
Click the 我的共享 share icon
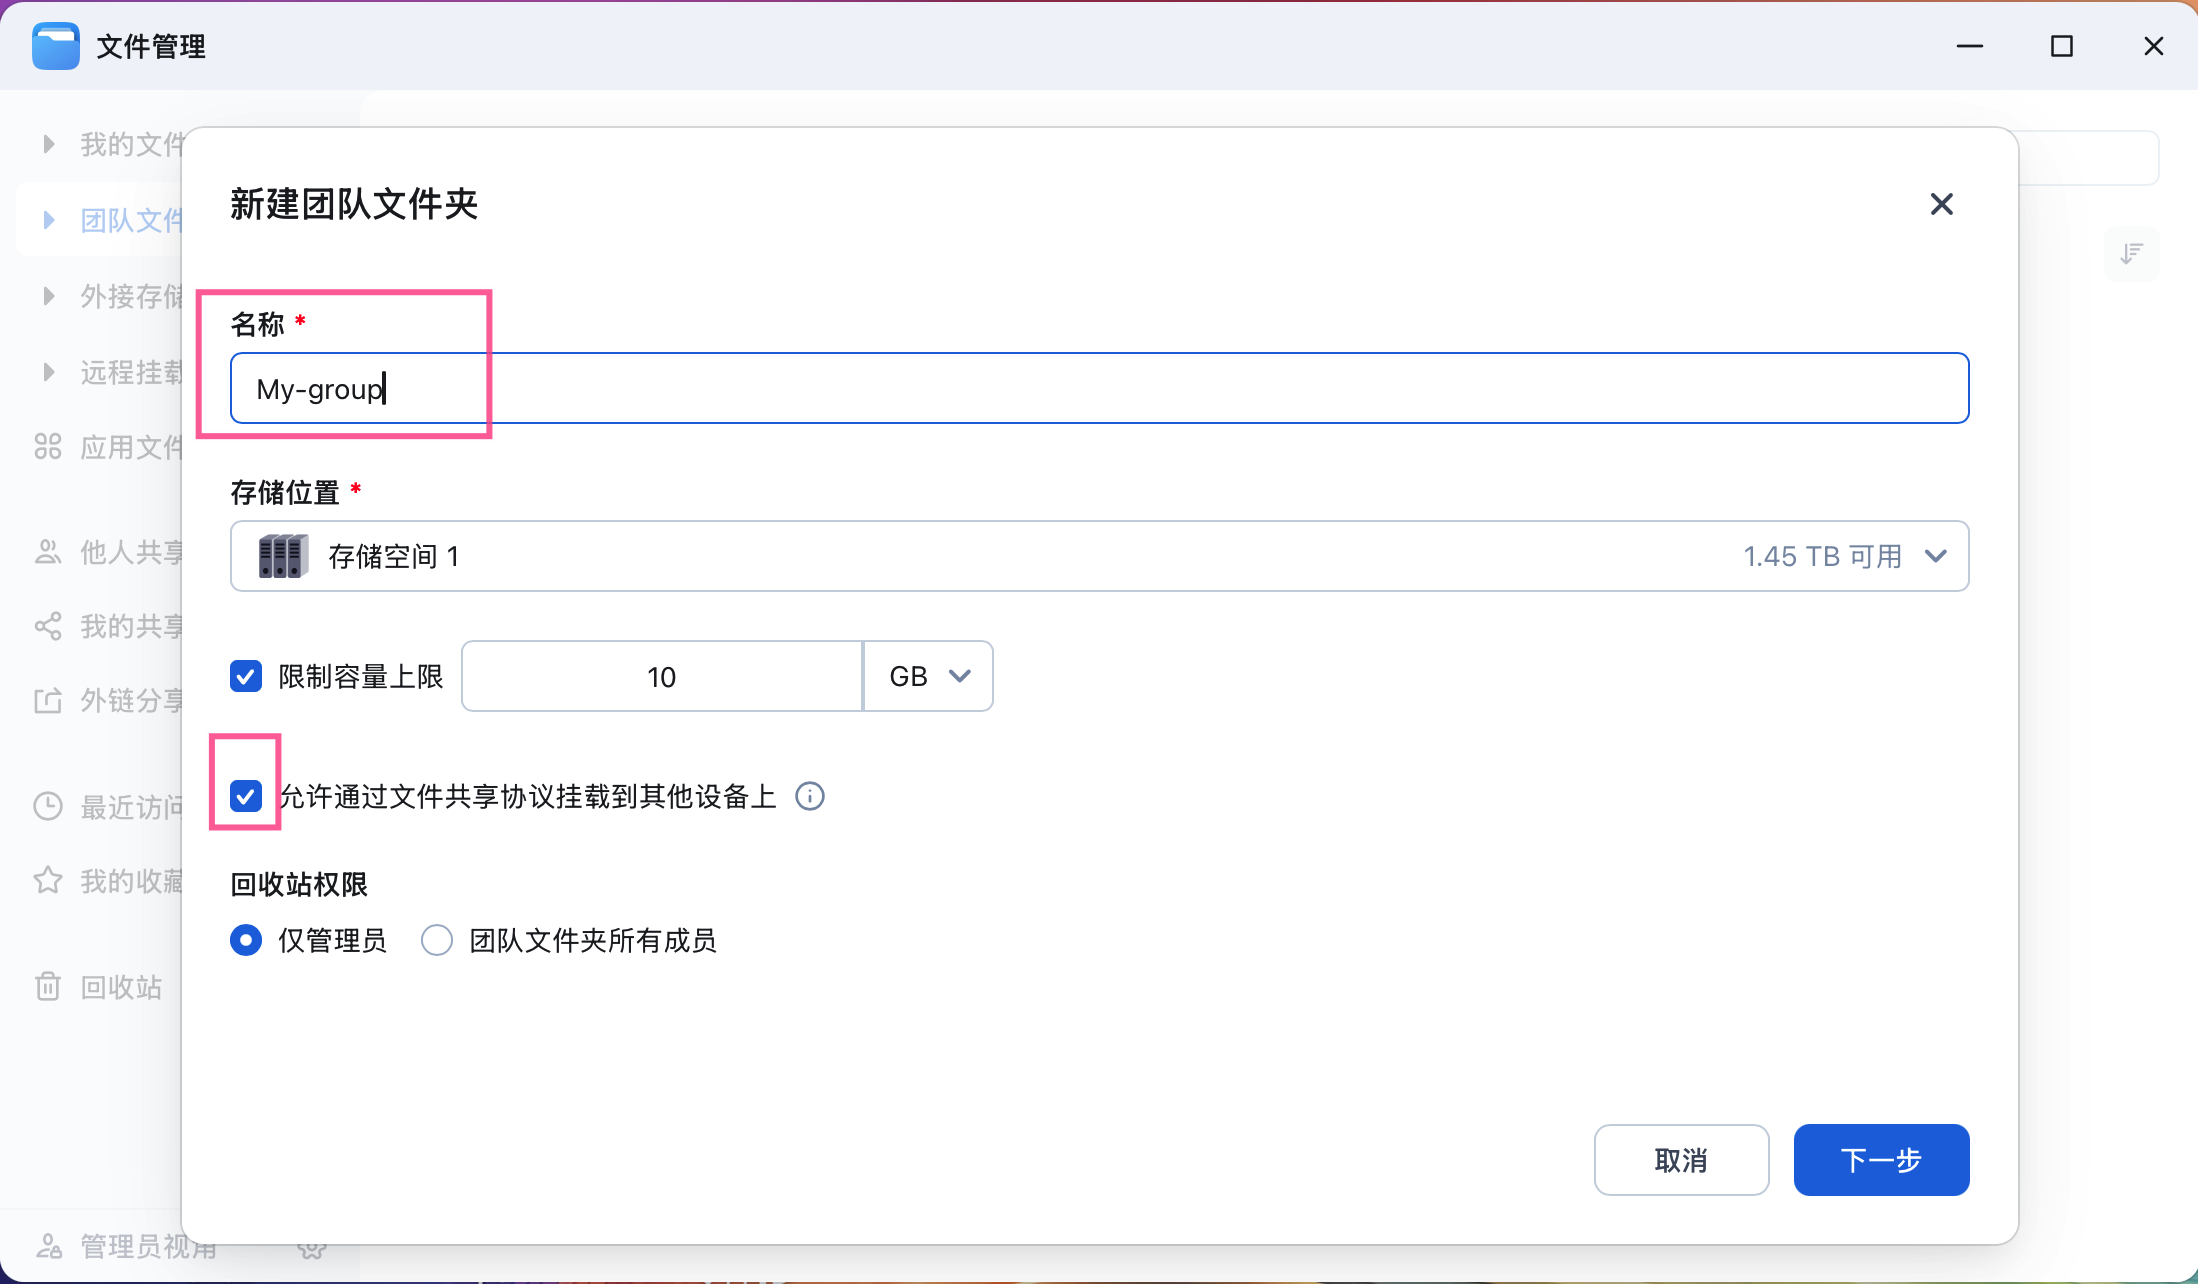point(47,626)
